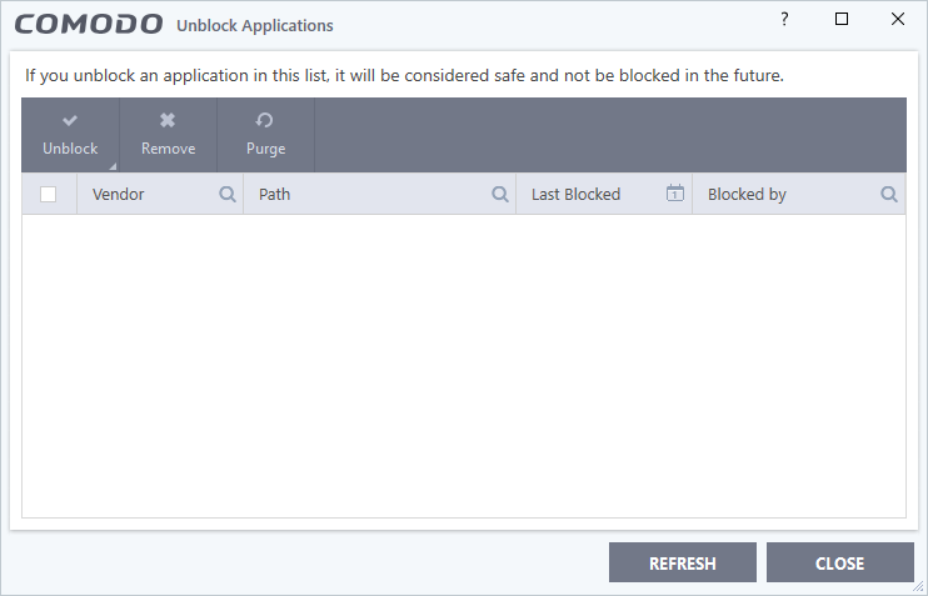Click the Unblock checkmark icon
This screenshot has height=596, width=928.
click(x=70, y=121)
